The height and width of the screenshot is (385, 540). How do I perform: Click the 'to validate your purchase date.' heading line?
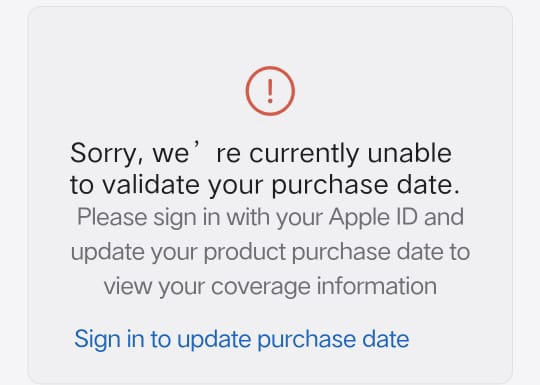(265, 185)
